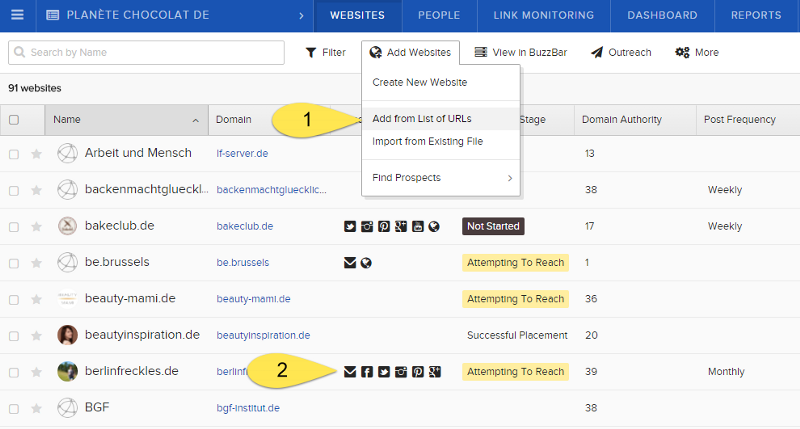Check the BGF row checkbox

click(x=14, y=409)
